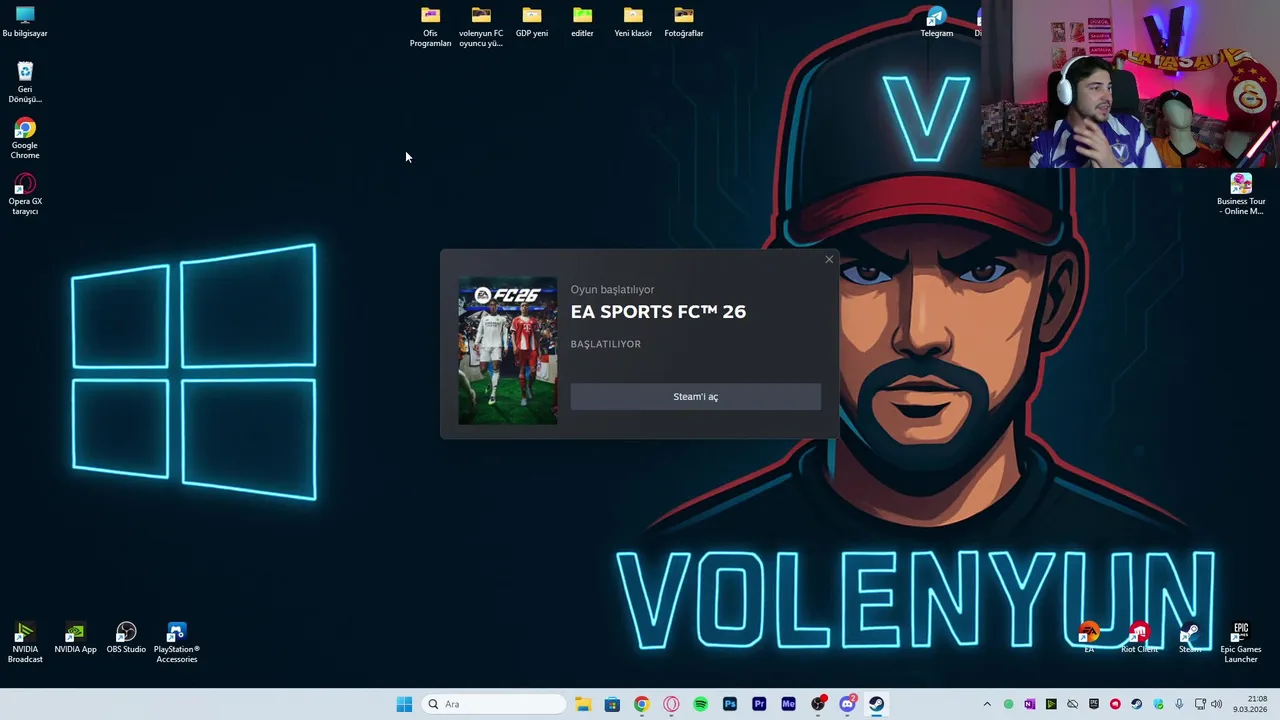Image resolution: width=1280 pixels, height=720 pixels.
Task: Click the crossed-out cloud sync tray icon
Action: (x=1072, y=704)
